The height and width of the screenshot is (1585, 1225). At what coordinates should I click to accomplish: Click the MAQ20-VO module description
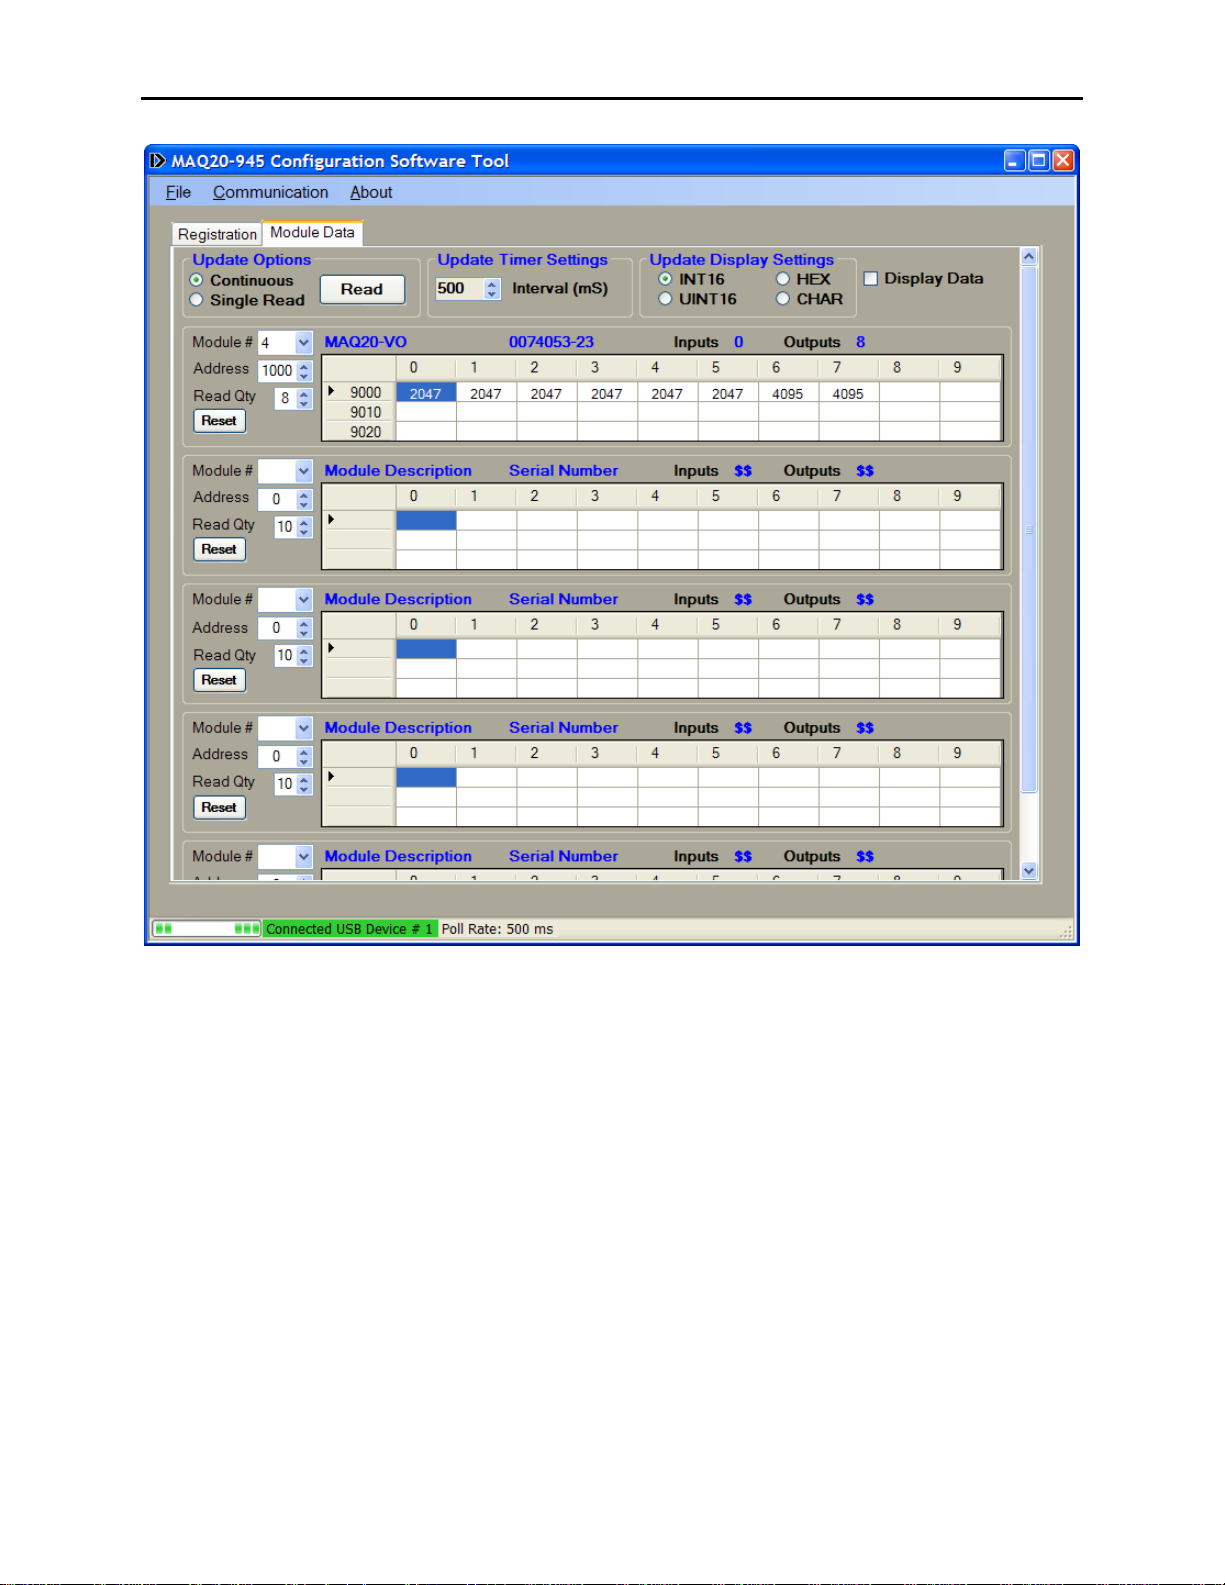point(365,342)
